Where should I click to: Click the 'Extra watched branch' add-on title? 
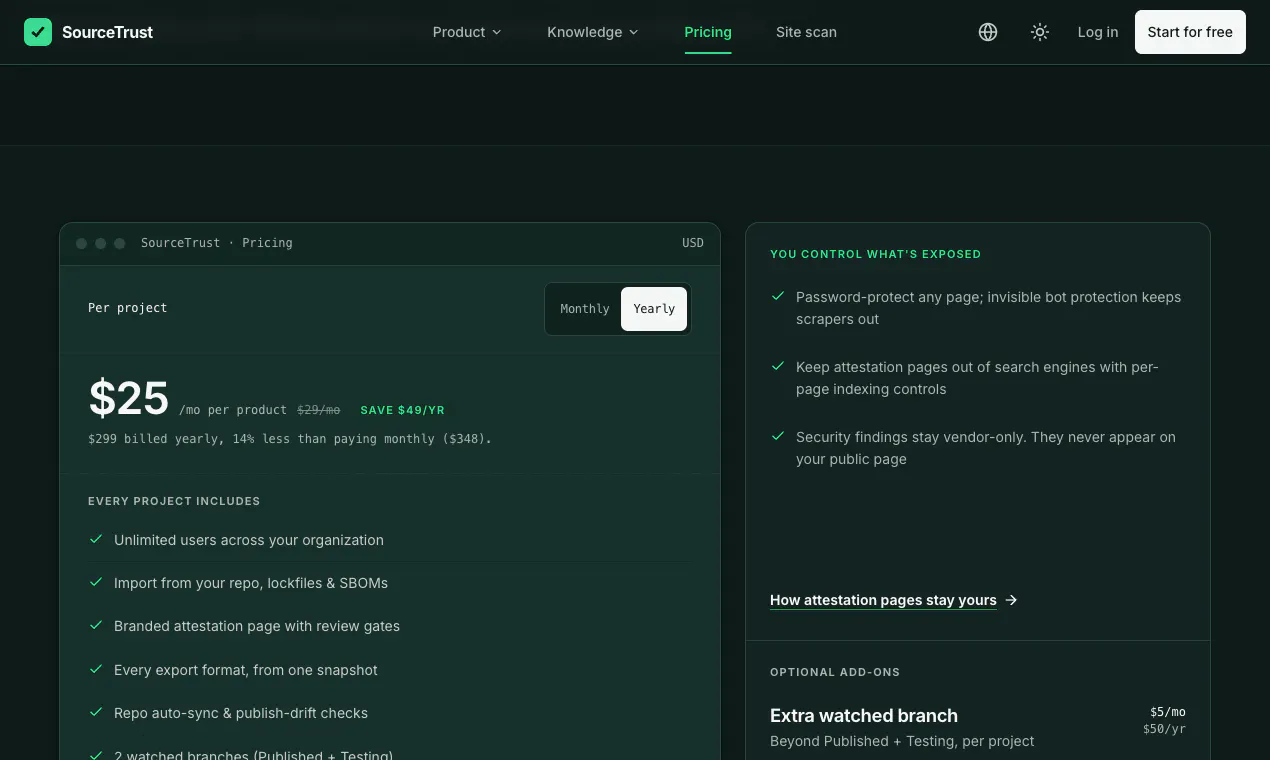(864, 716)
